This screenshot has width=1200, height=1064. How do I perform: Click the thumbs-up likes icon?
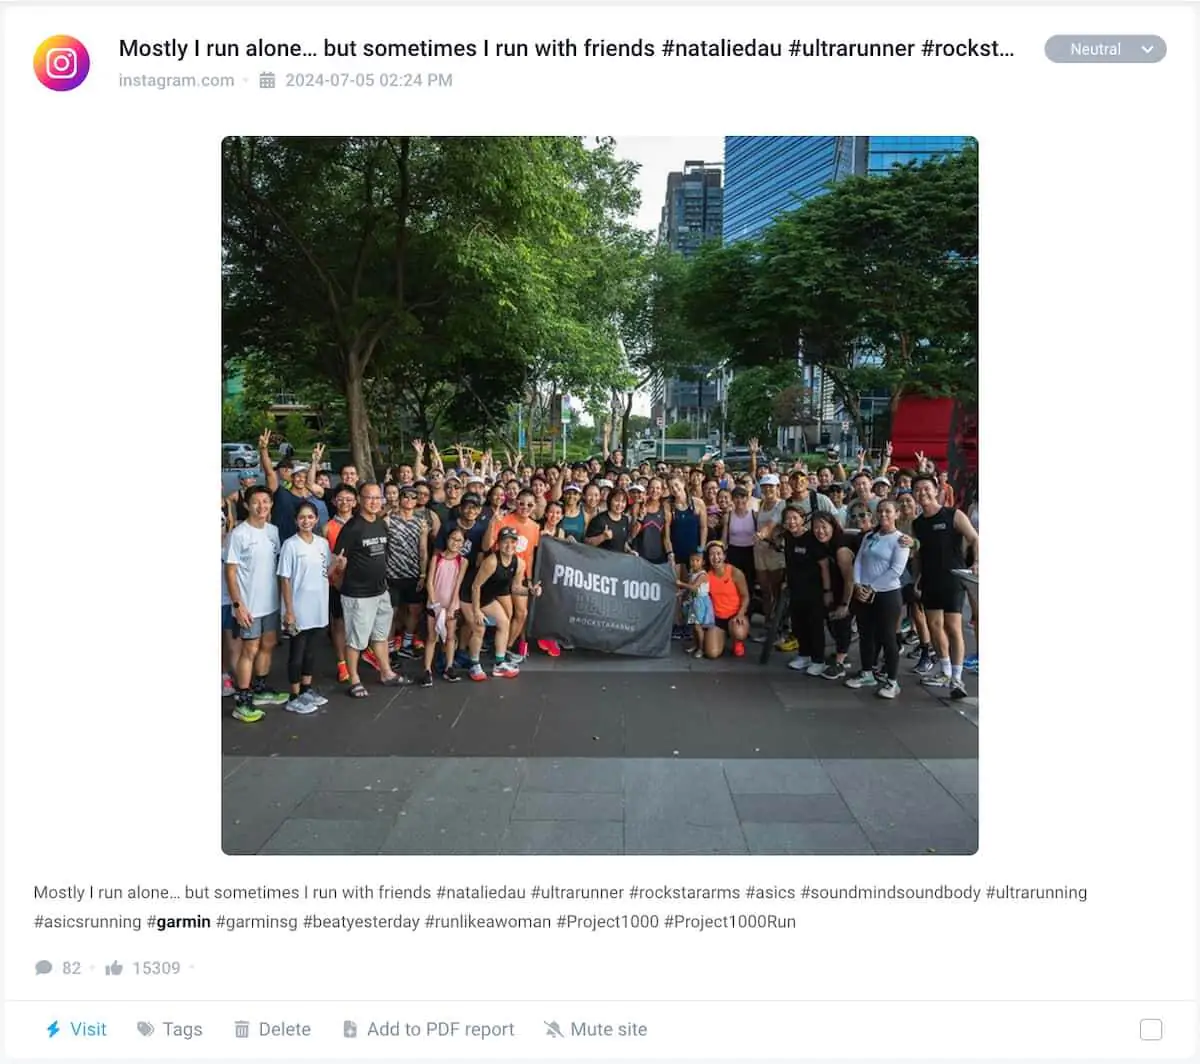[x=114, y=968]
